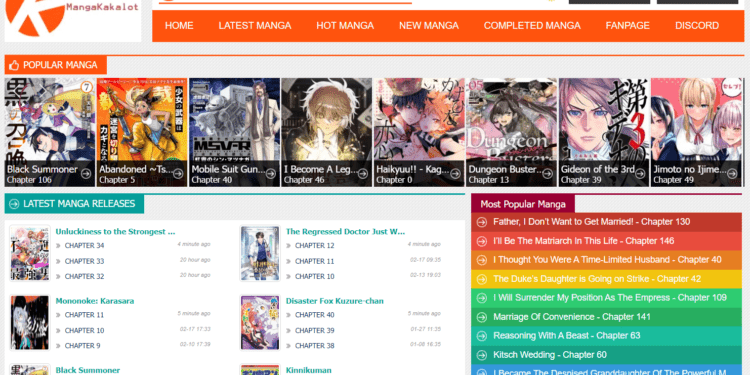750x375 pixels.
Task: Click the arrow icon on Haikyuu card
Action: (x=455, y=174)
